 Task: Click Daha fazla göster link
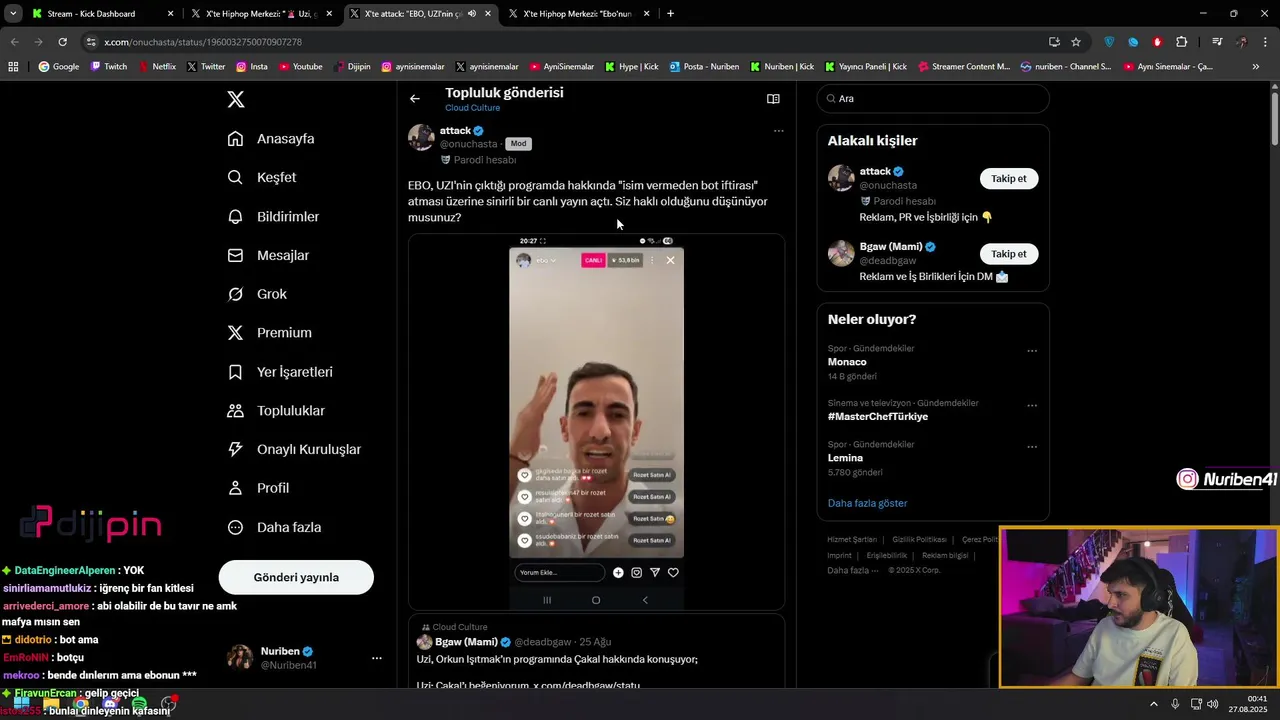pyautogui.click(x=867, y=503)
